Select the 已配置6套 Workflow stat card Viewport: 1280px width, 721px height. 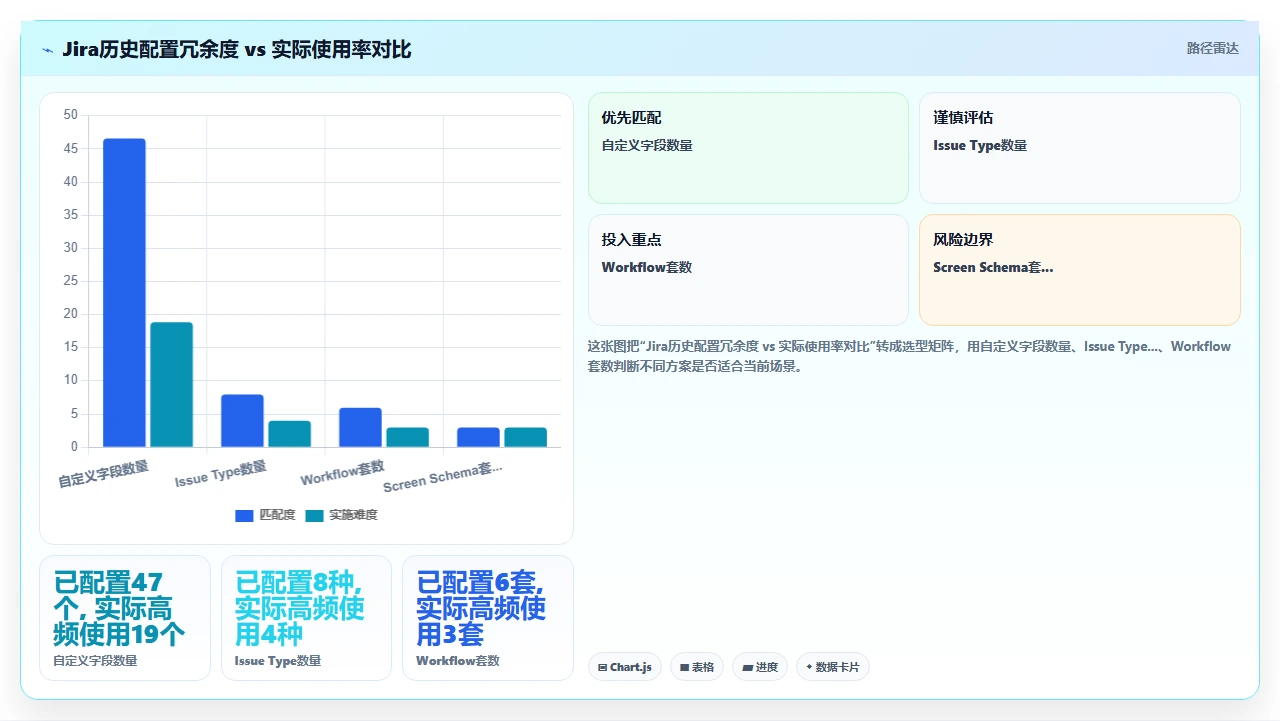pyautogui.click(x=488, y=618)
